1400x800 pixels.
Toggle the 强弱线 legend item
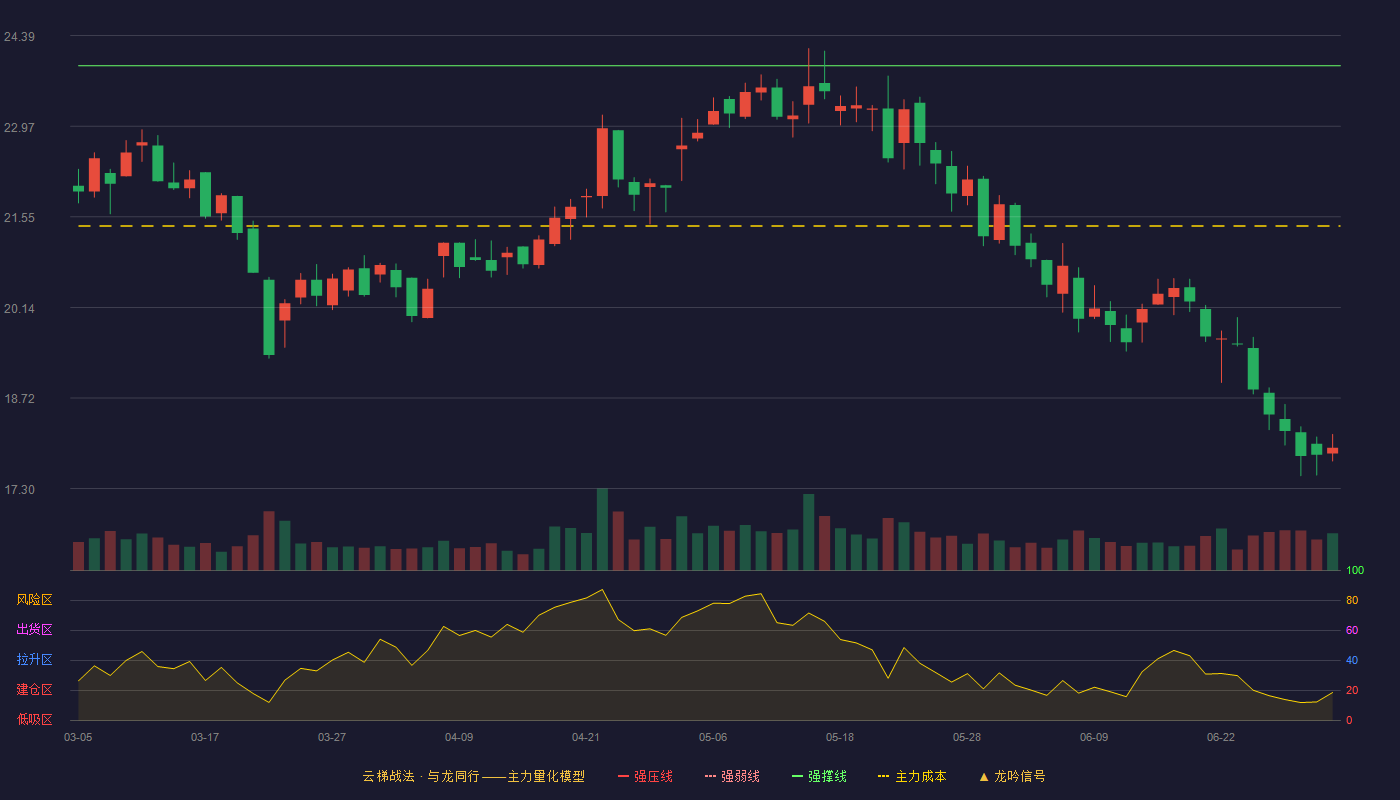732,776
